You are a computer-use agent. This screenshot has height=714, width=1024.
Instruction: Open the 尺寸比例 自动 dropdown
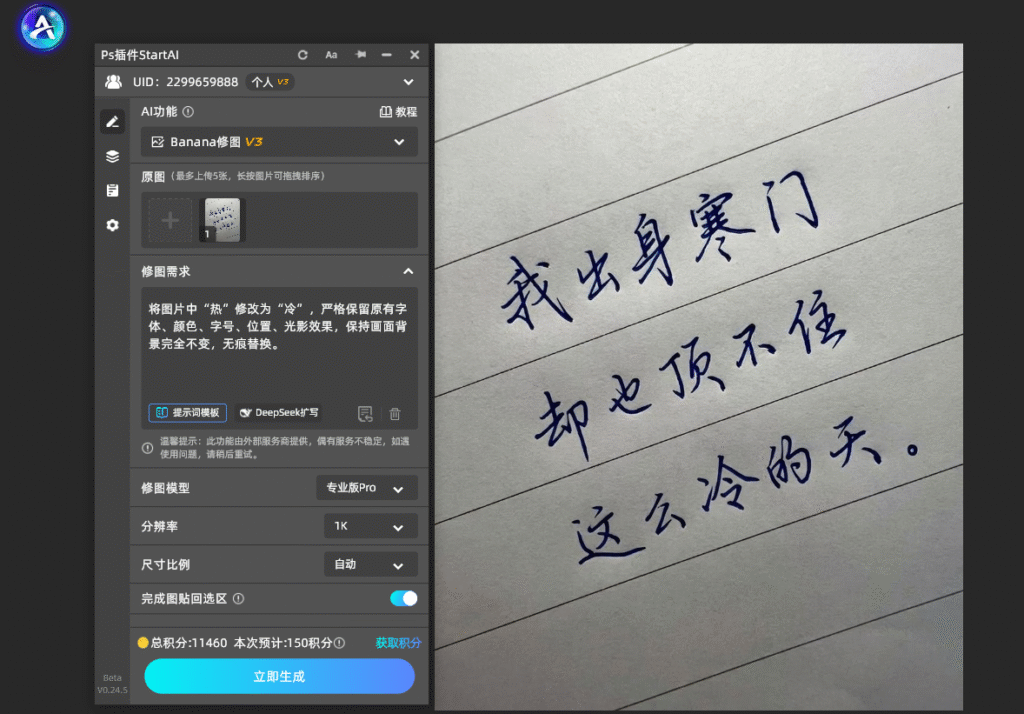(x=370, y=564)
